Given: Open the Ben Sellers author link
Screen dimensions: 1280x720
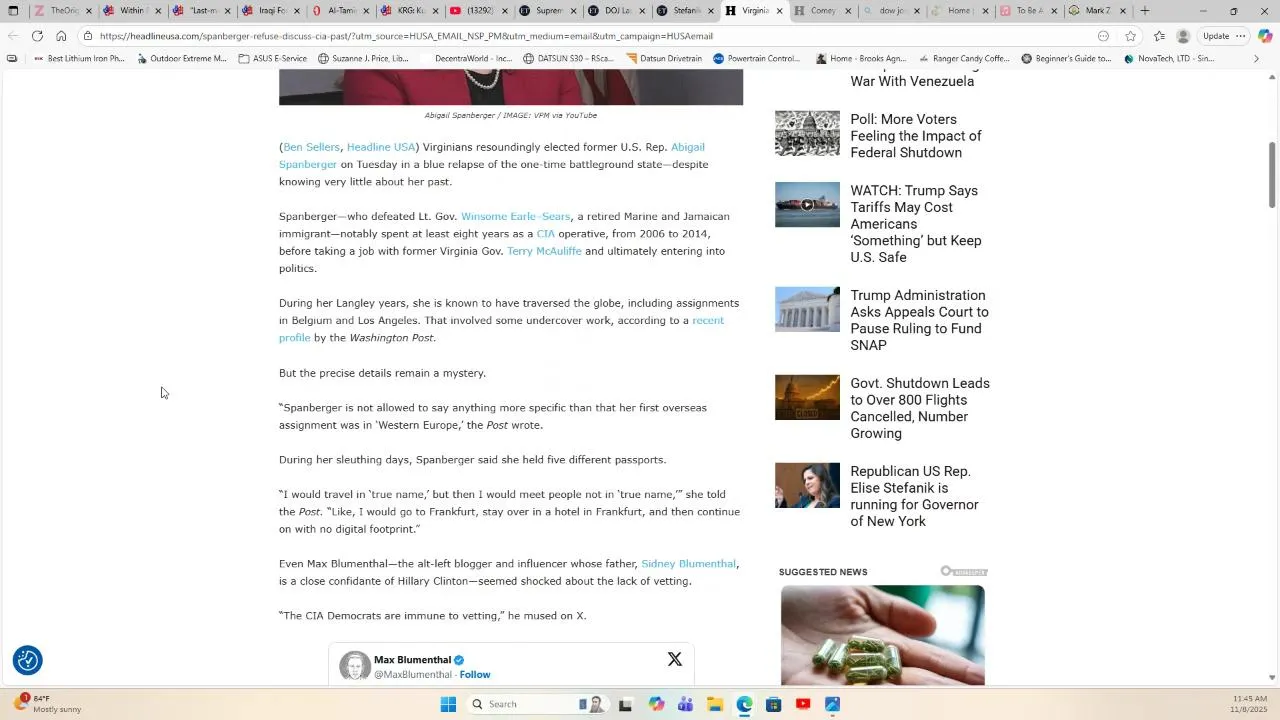Looking at the screenshot, I should tap(311, 147).
